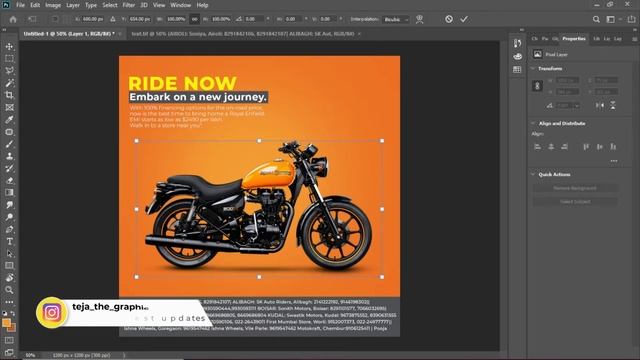Image resolution: width=640 pixels, height=360 pixels.
Task: Collapse the Quick Actions section
Action: tap(533, 174)
